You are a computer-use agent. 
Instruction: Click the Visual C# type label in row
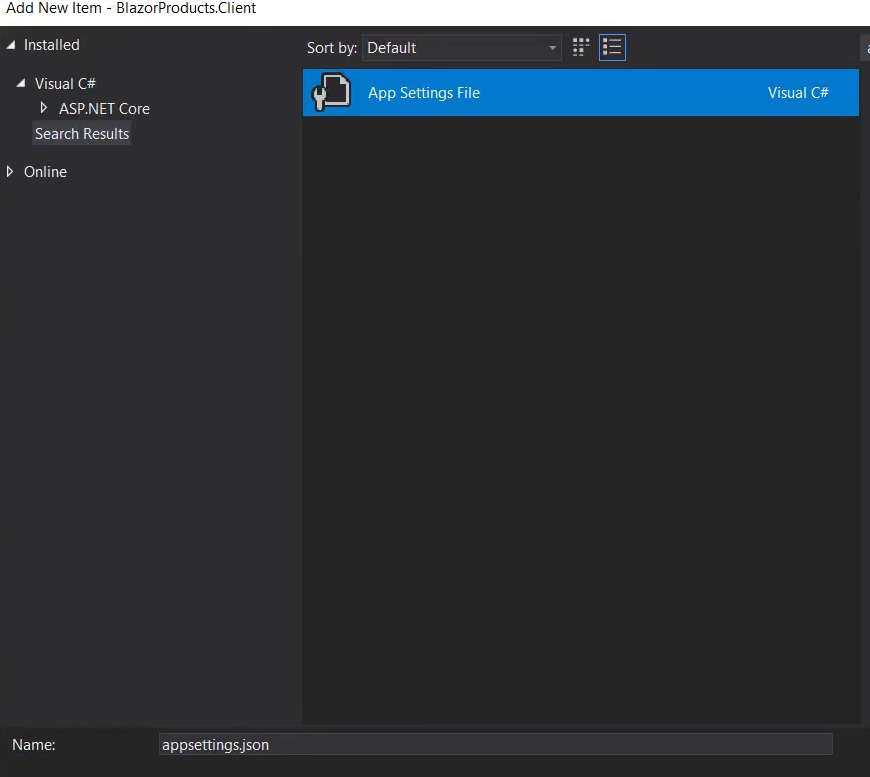coord(798,93)
